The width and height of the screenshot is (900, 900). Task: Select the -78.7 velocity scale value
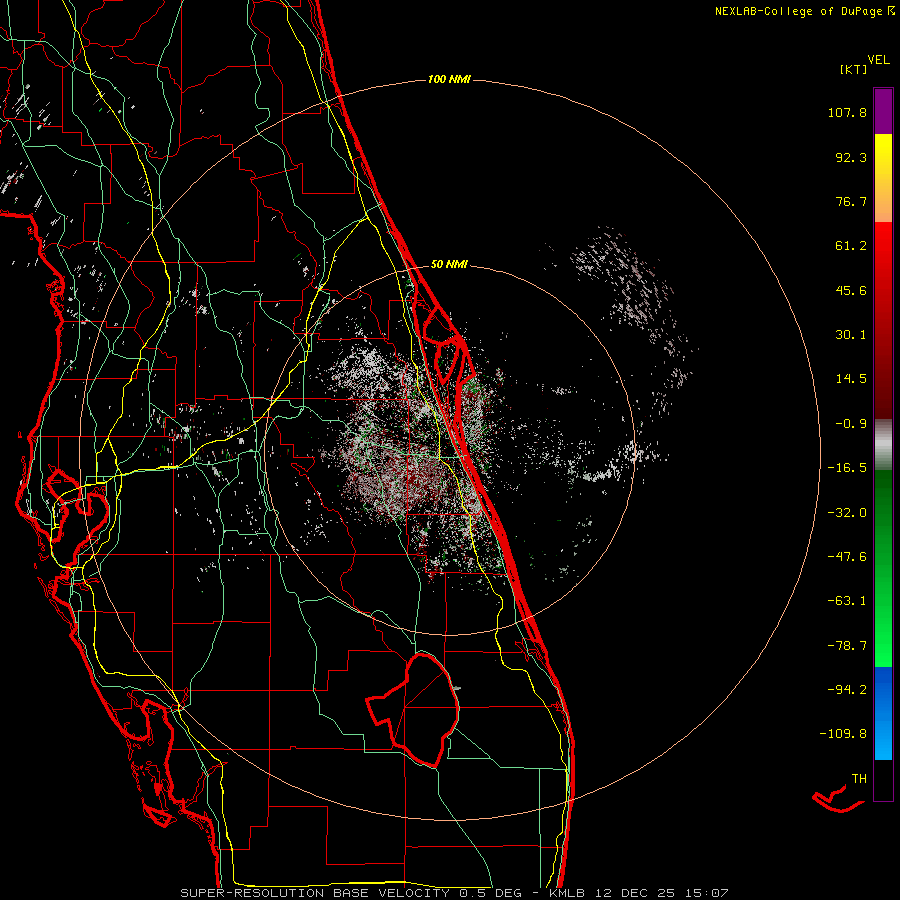847,646
